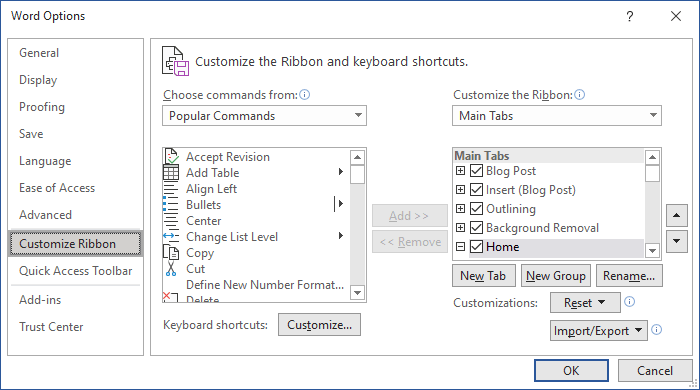Click the Accept Revision command icon
700x390 pixels.
point(171,157)
